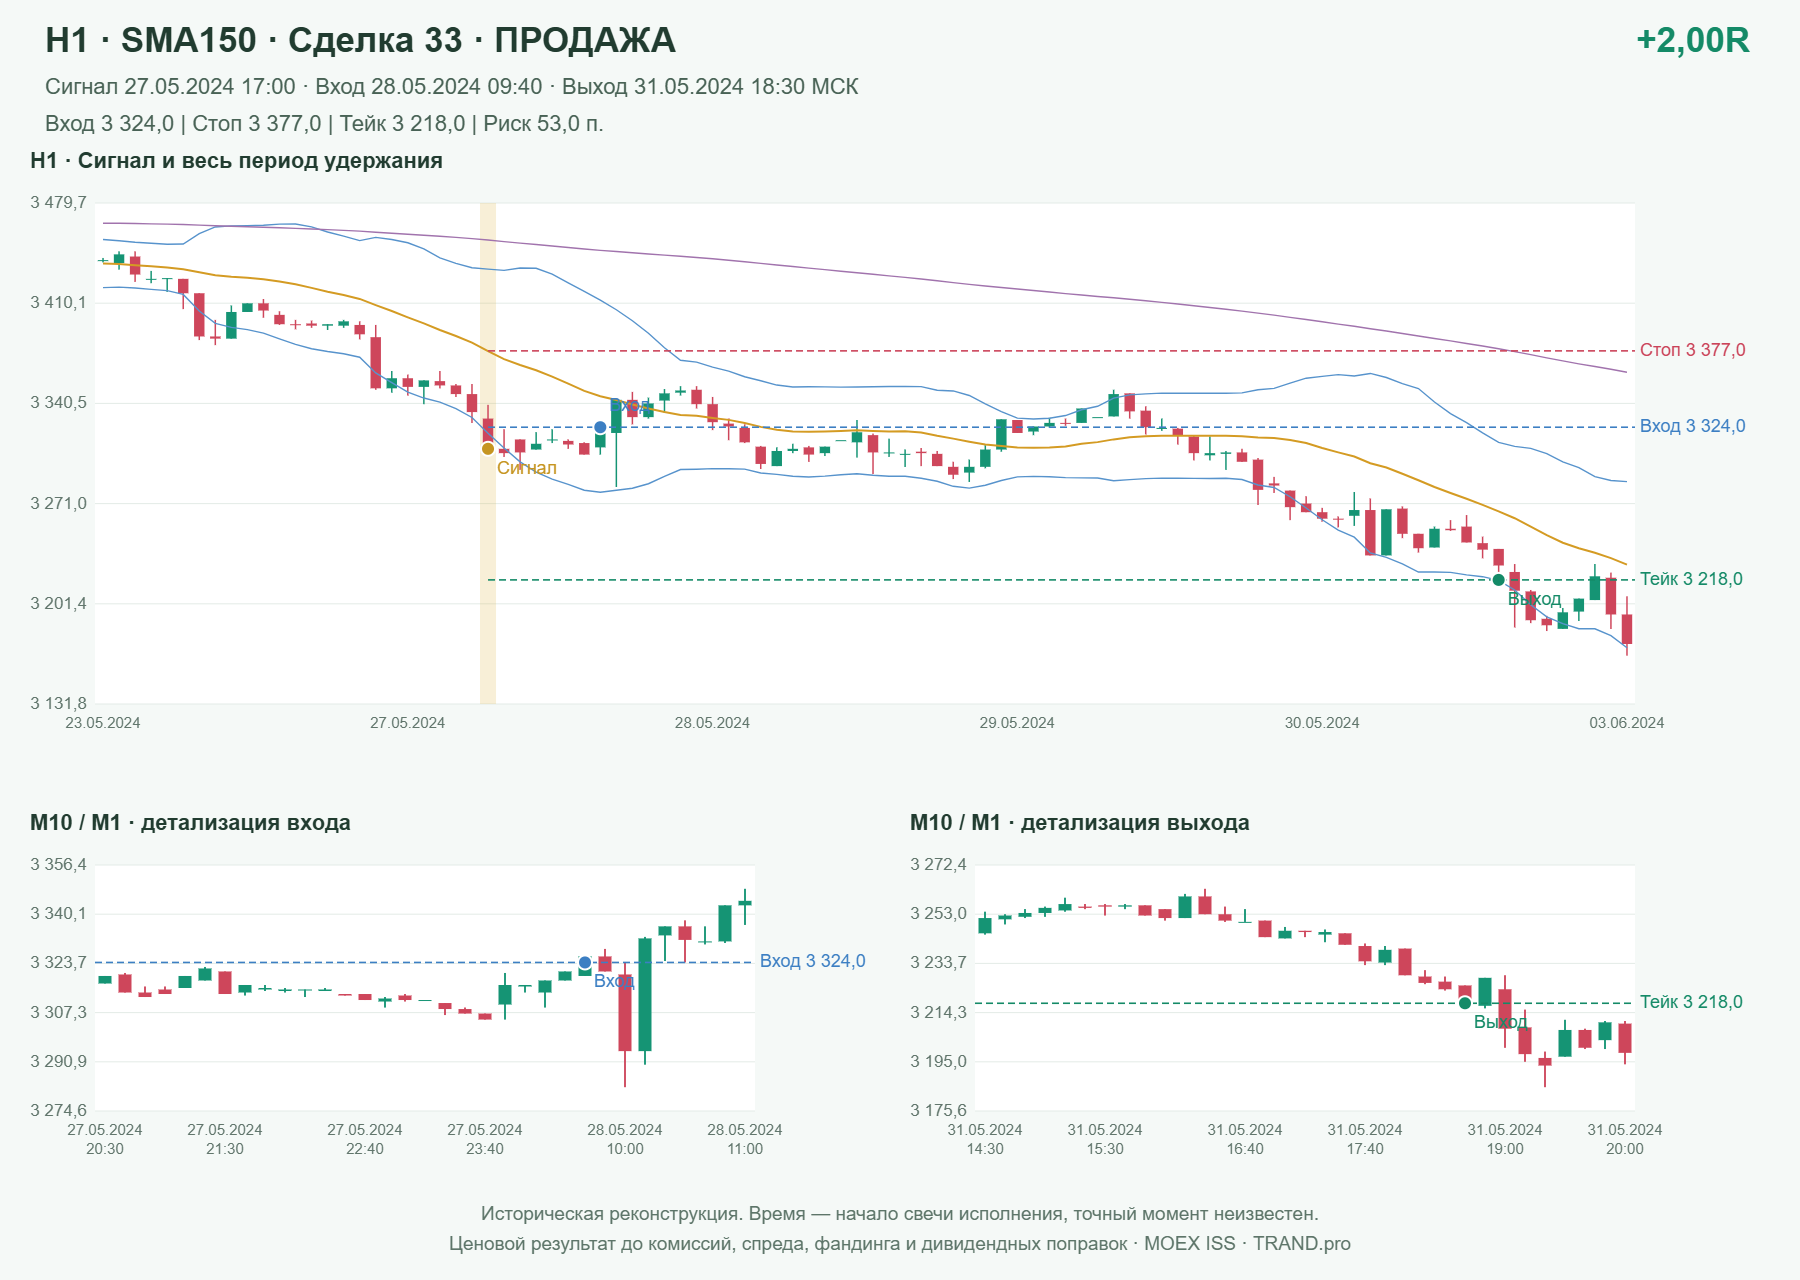This screenshot has height=1280, width=1800.
Task: Click the blue entry dot on entry detail chart
Action: coord(585,963)
